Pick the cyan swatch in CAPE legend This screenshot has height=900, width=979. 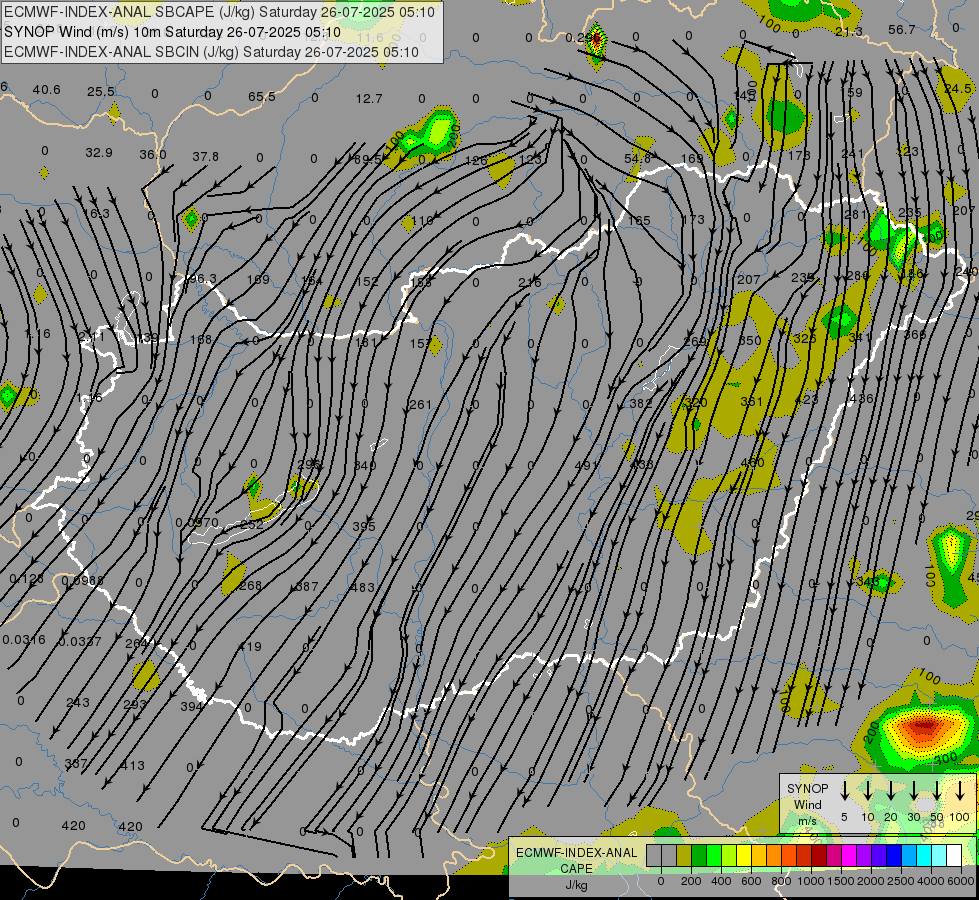tap(923, 856)
